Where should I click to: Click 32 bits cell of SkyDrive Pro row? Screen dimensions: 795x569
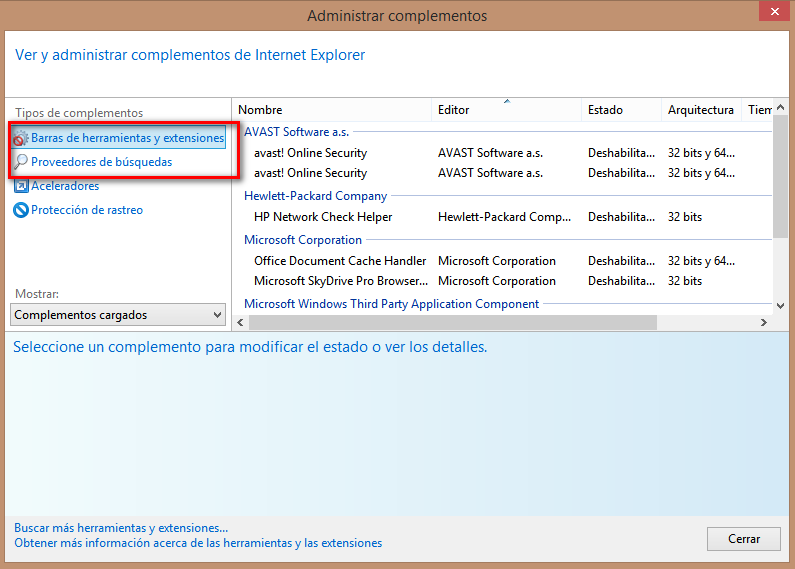click(x=684, y=281)
